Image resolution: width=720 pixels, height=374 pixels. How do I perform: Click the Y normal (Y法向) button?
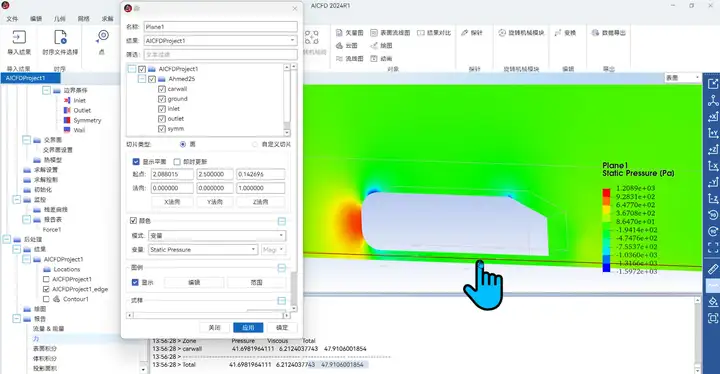(x=214, y=202)
